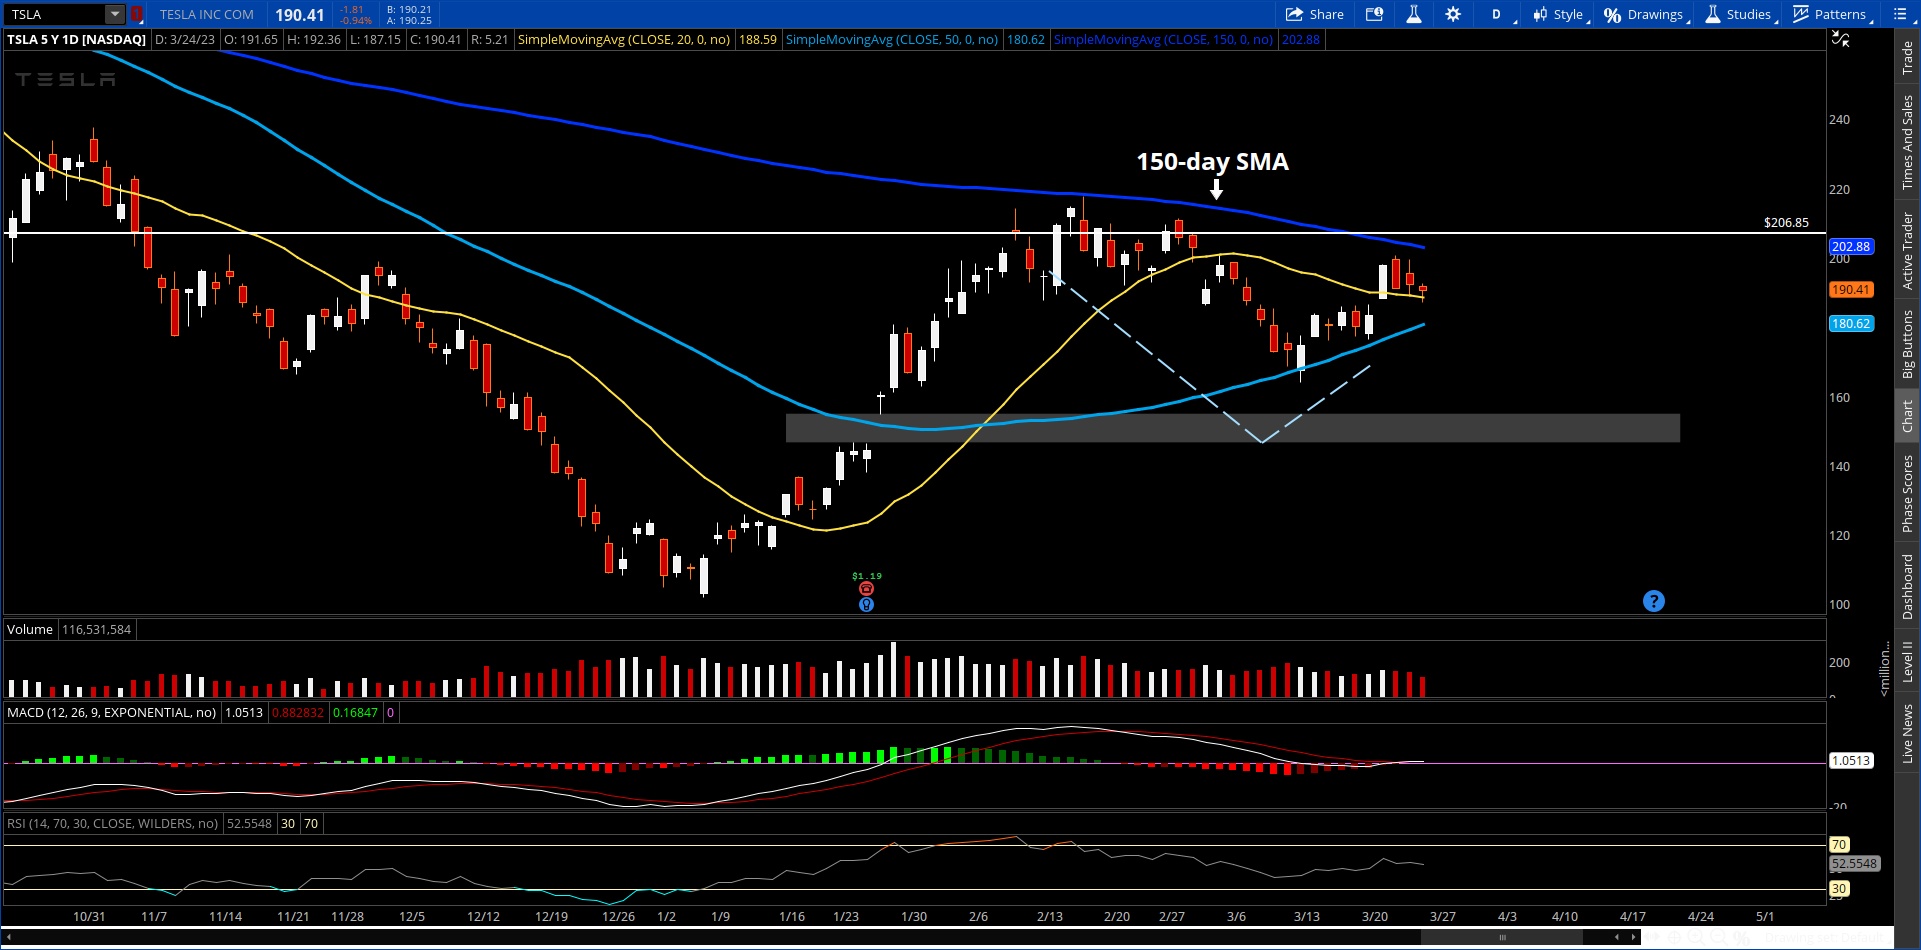Click the scrollbar thumb grip
Screen dimensions: 1921x950
1502,937
